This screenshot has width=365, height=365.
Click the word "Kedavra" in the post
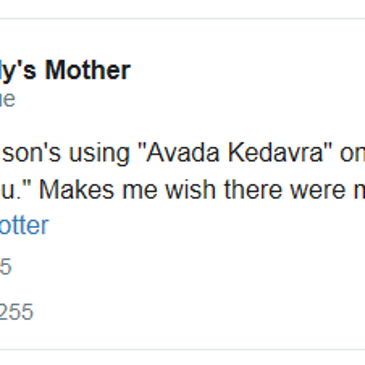click(276, 153)
